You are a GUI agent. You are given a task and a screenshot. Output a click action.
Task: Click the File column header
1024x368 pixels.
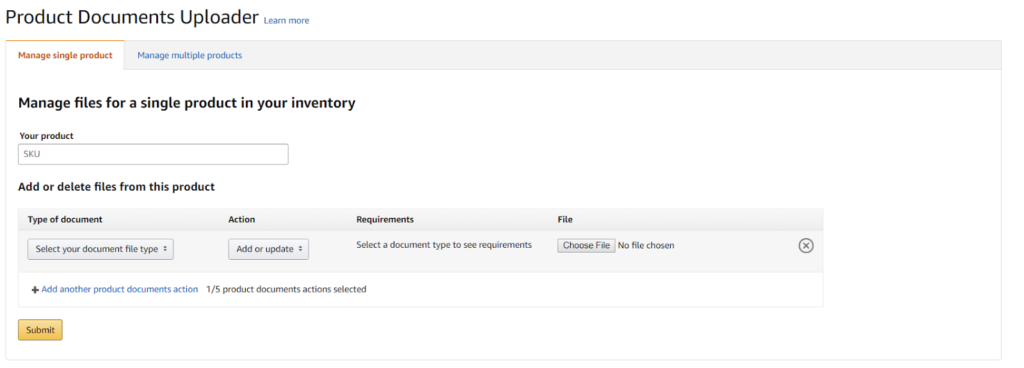click(x=565, y=219)
